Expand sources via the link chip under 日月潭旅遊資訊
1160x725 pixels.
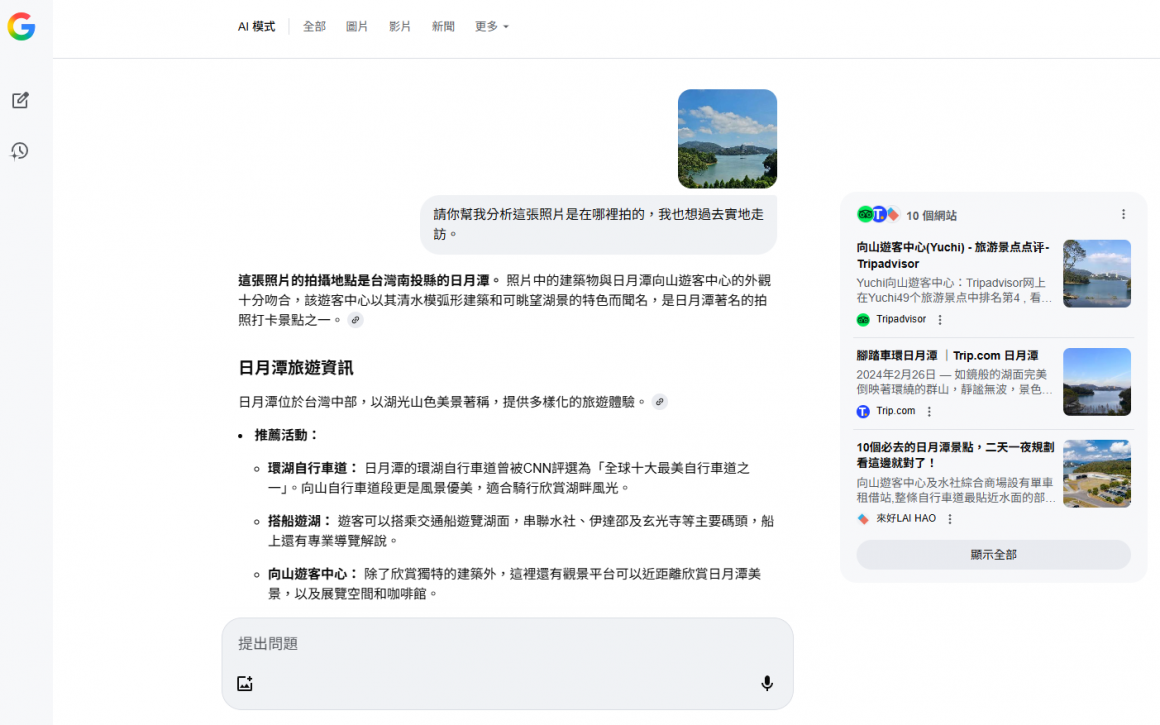click(x=658, y=400)
